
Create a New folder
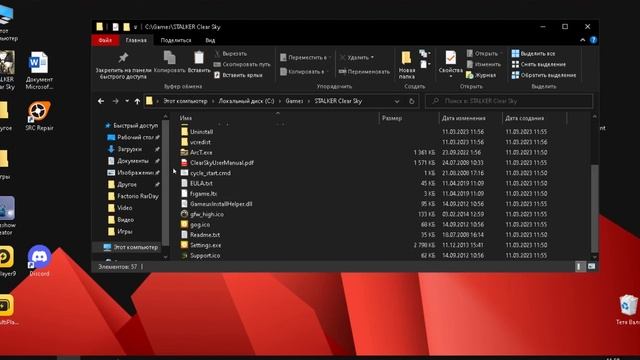point(407,65)
